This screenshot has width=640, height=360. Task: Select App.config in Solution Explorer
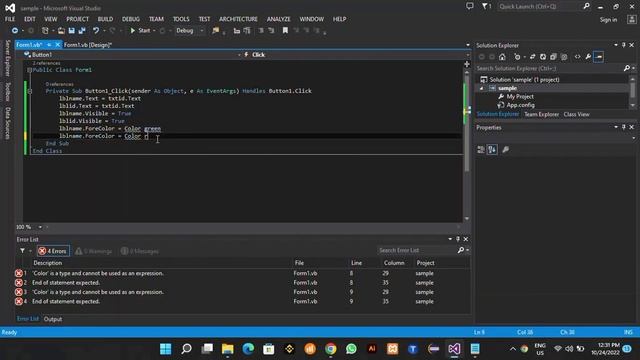pos(520,105)
